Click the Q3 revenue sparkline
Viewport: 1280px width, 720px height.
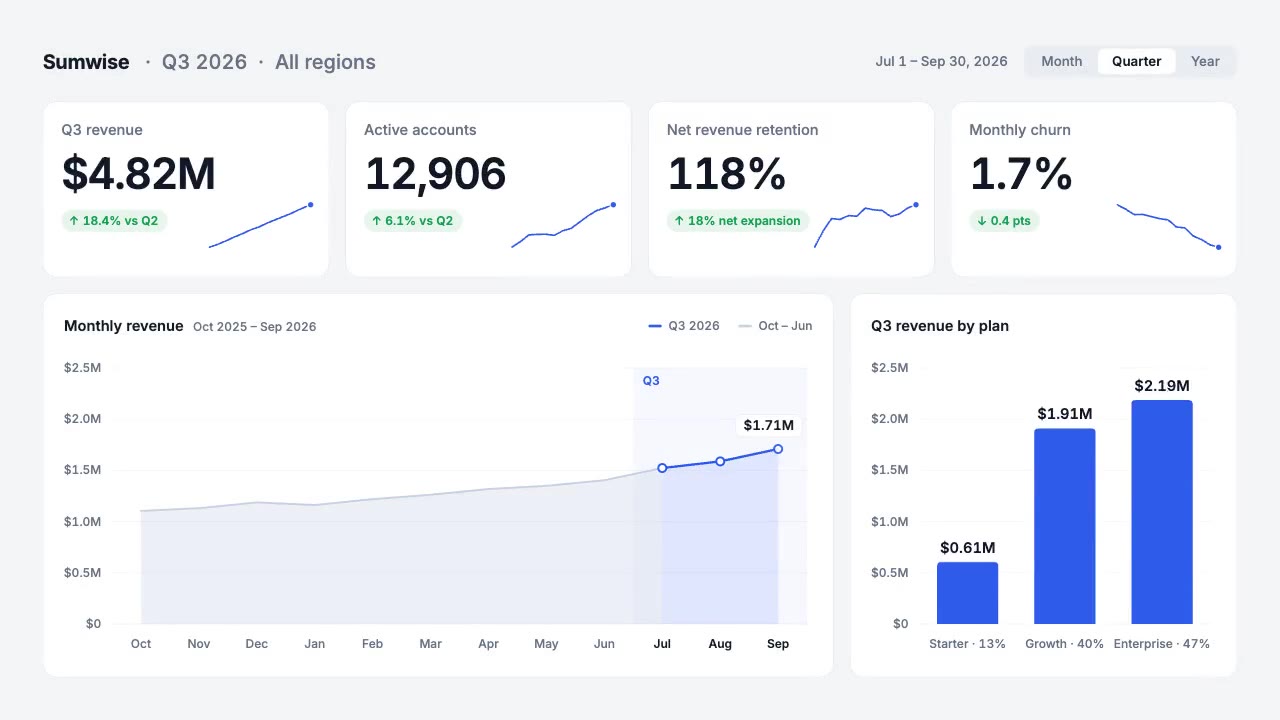pyautogui.click(x=261, y=225)
